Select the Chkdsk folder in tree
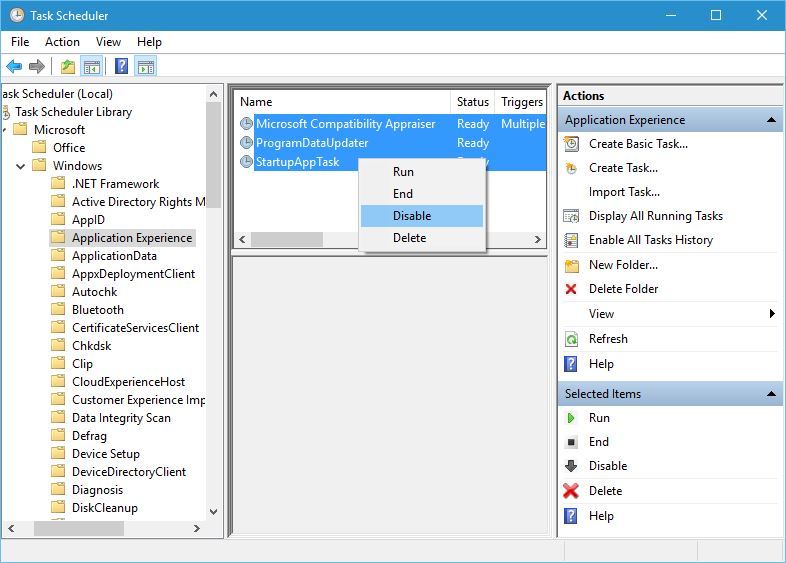Image resolution: width=786 pixels, height=563 pixels. tap(92, 346)
